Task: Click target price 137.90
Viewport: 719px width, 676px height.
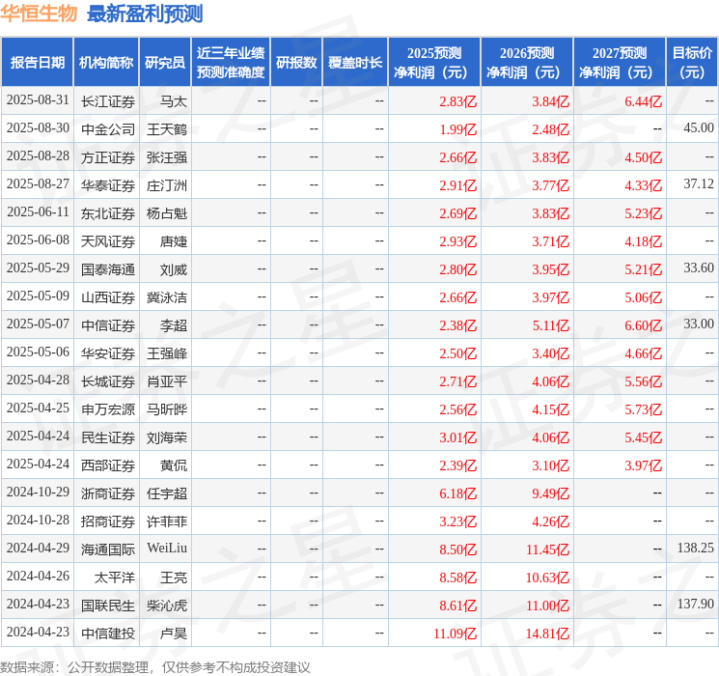Action: (x=695, y=604)
